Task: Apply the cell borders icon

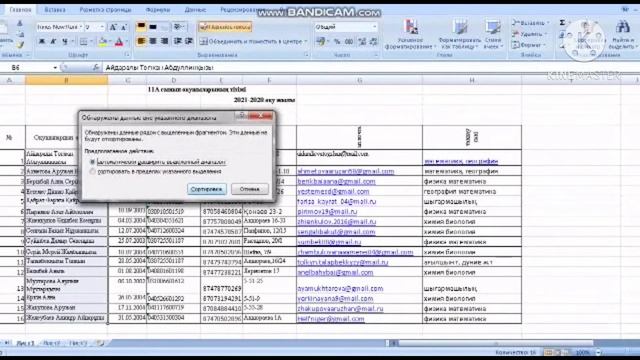Action: coord(83,42)
